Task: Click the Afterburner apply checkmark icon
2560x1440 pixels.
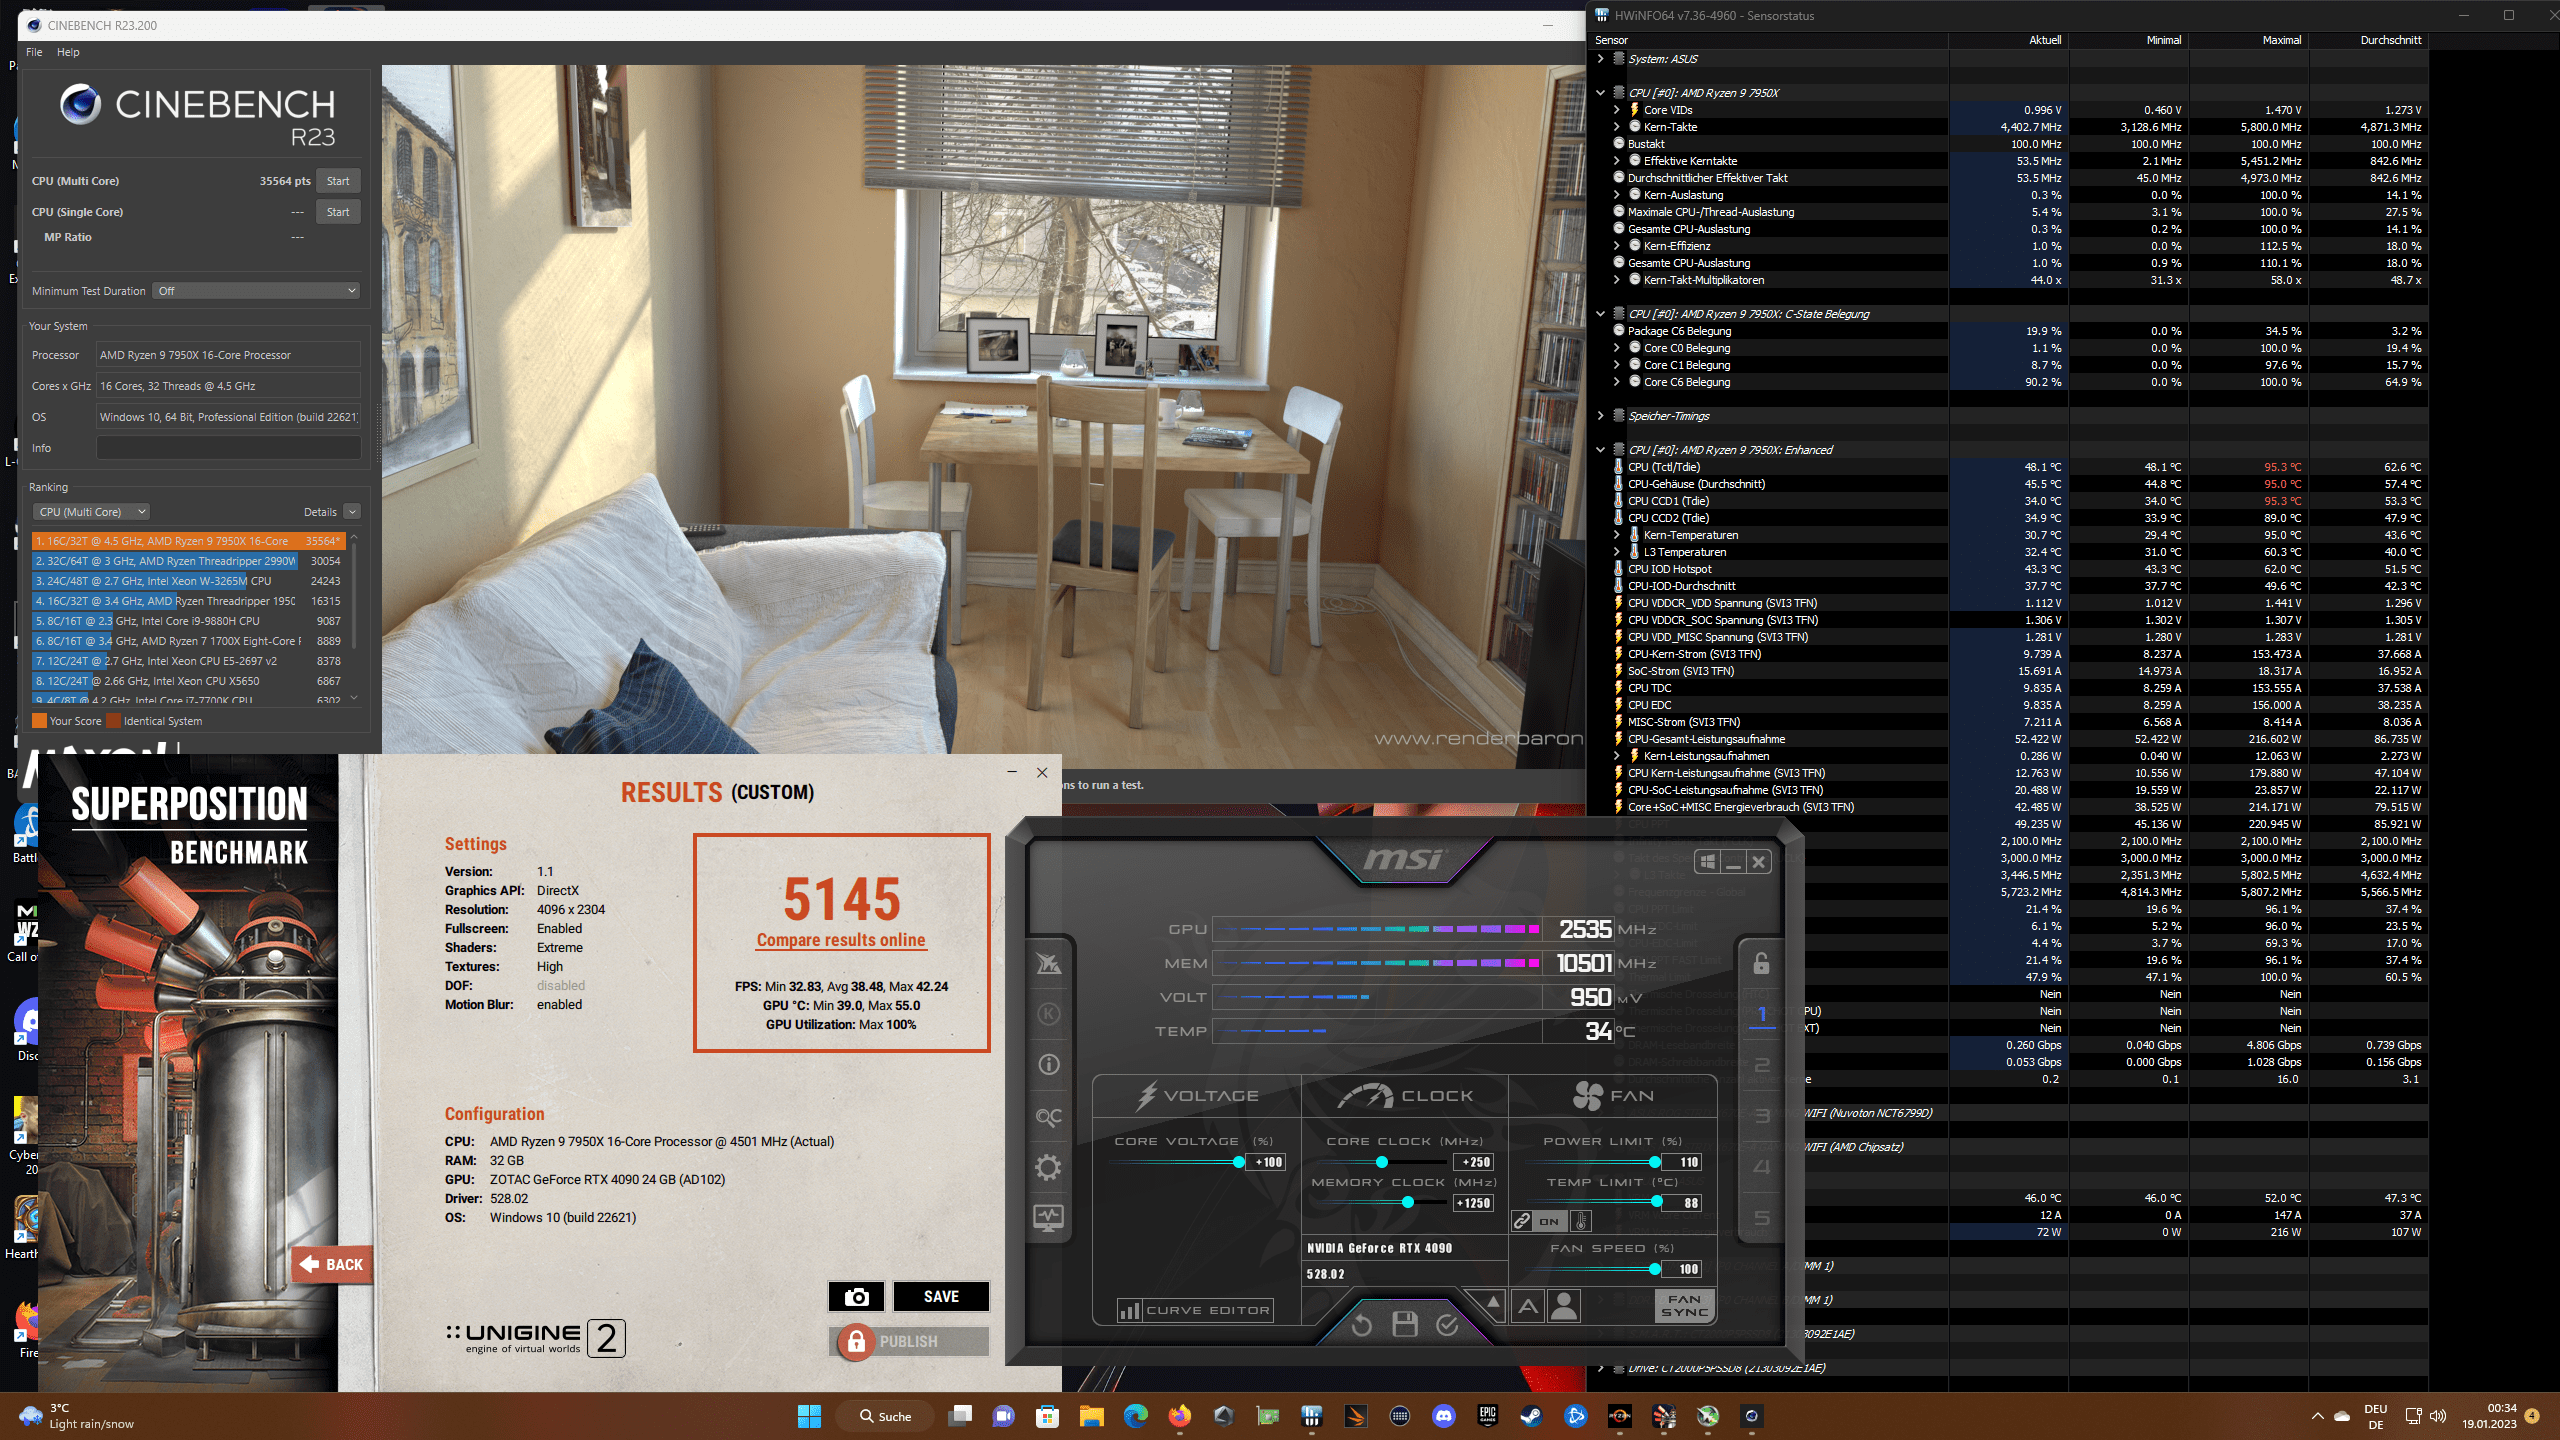Action: coord(1447,1325)
